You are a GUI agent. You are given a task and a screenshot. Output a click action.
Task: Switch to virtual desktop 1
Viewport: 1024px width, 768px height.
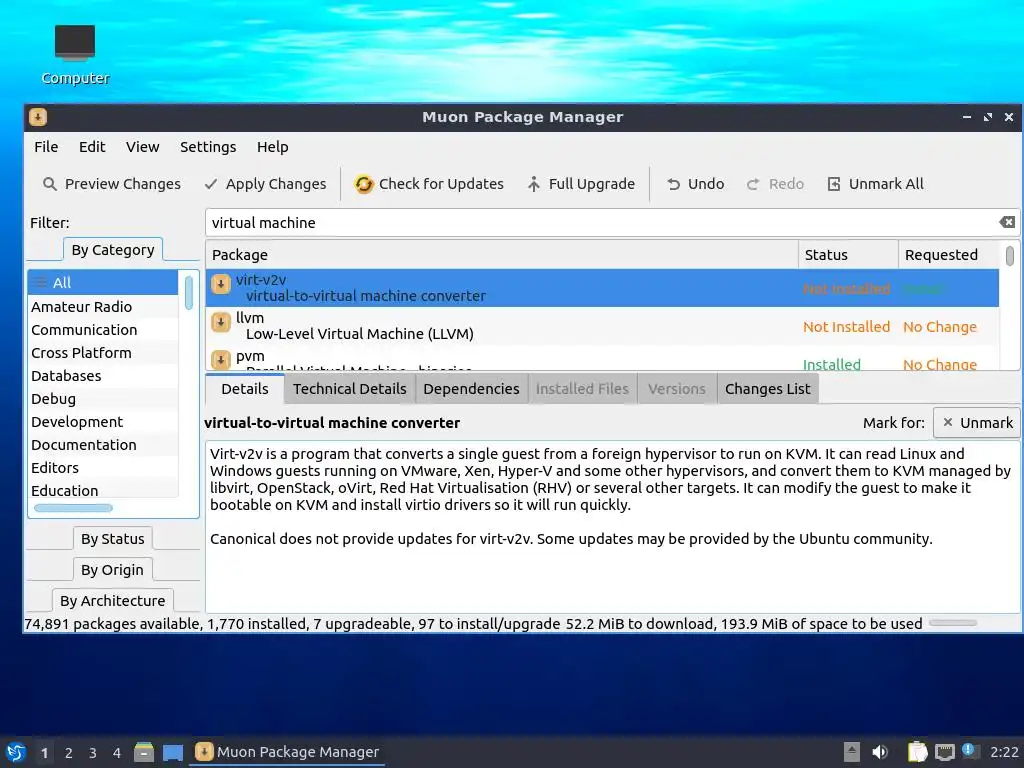[44, 753]
